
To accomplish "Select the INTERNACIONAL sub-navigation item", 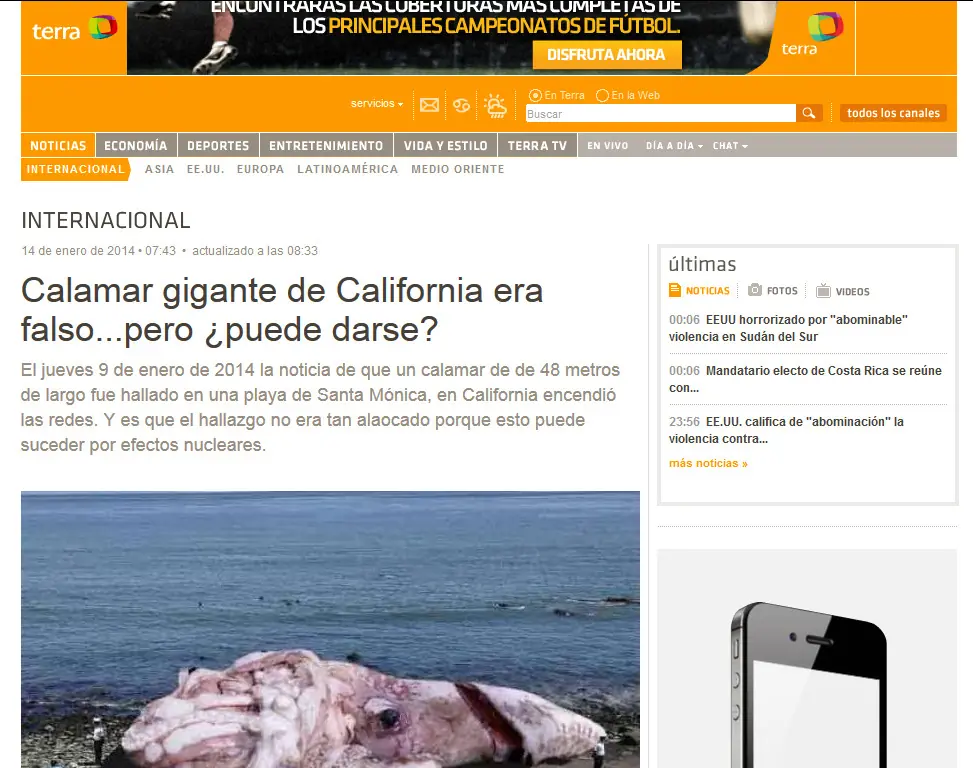I will 75,169.
